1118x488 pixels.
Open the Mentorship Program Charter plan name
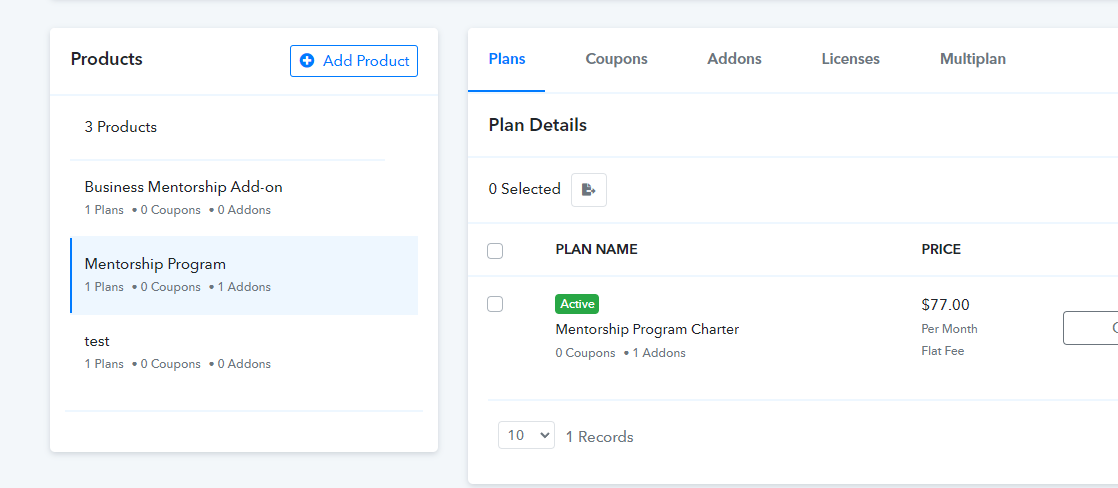point(647,330)
